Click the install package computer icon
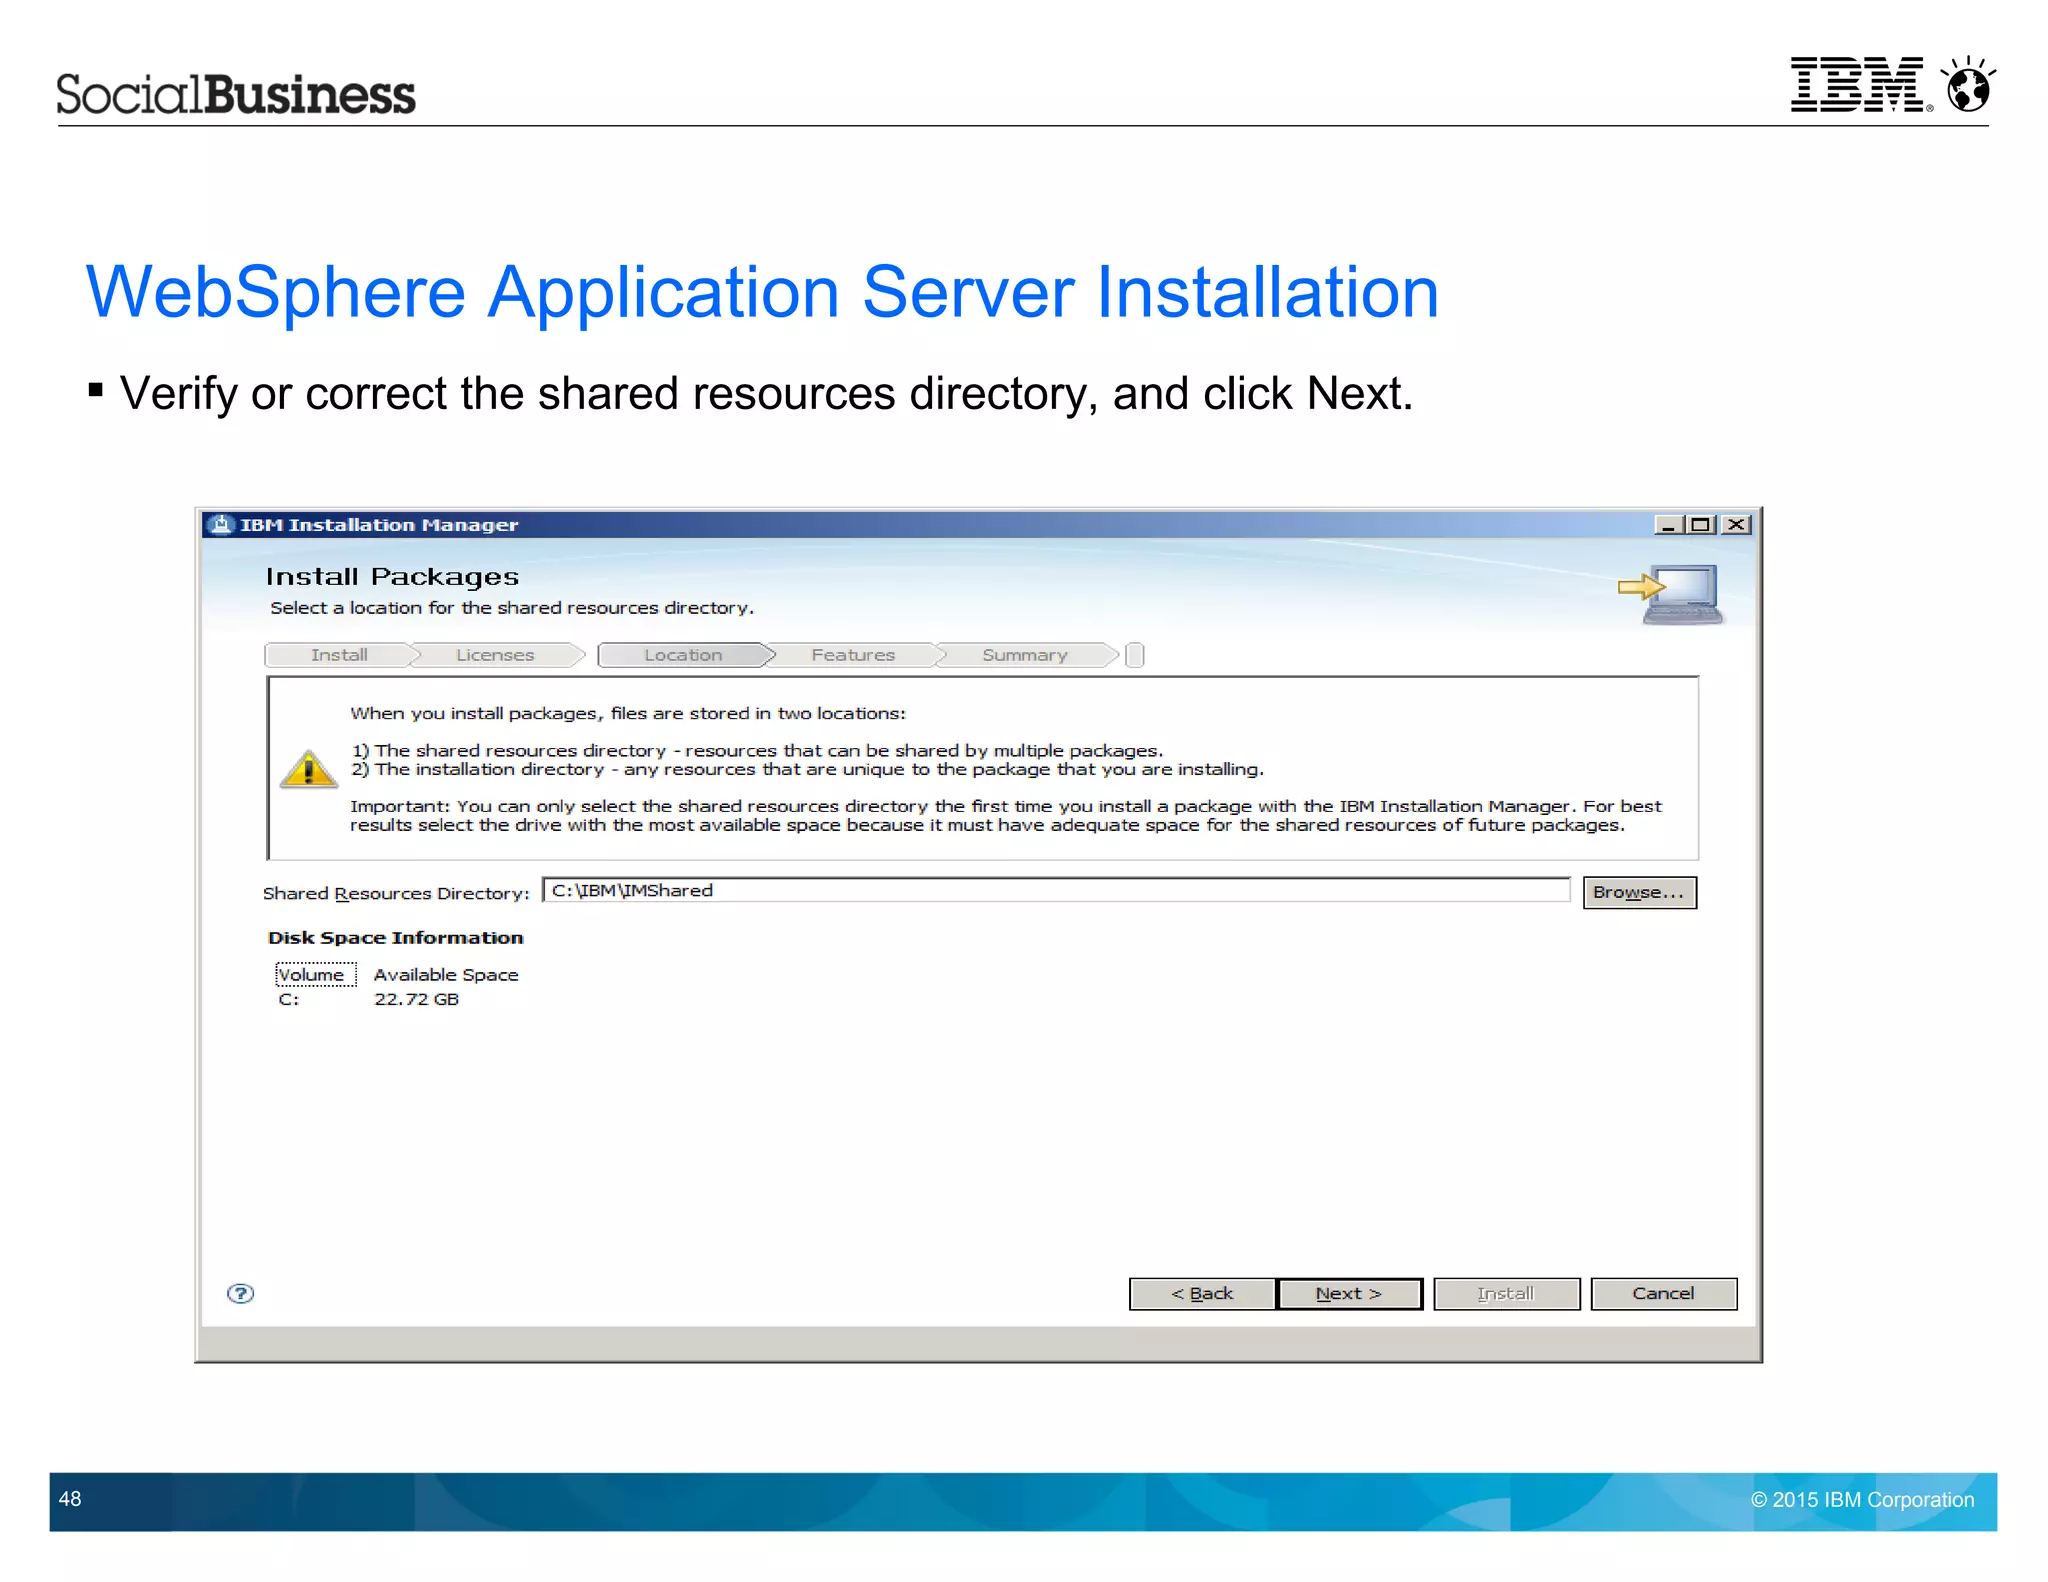Viewport: 2048px width, 1582px height. click(1671, 594)
